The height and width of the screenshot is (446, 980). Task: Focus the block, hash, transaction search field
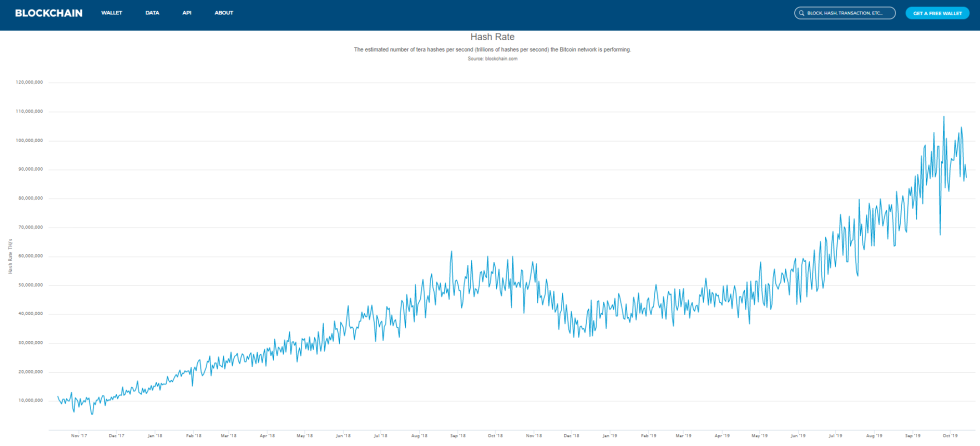(x=848, y=13)
